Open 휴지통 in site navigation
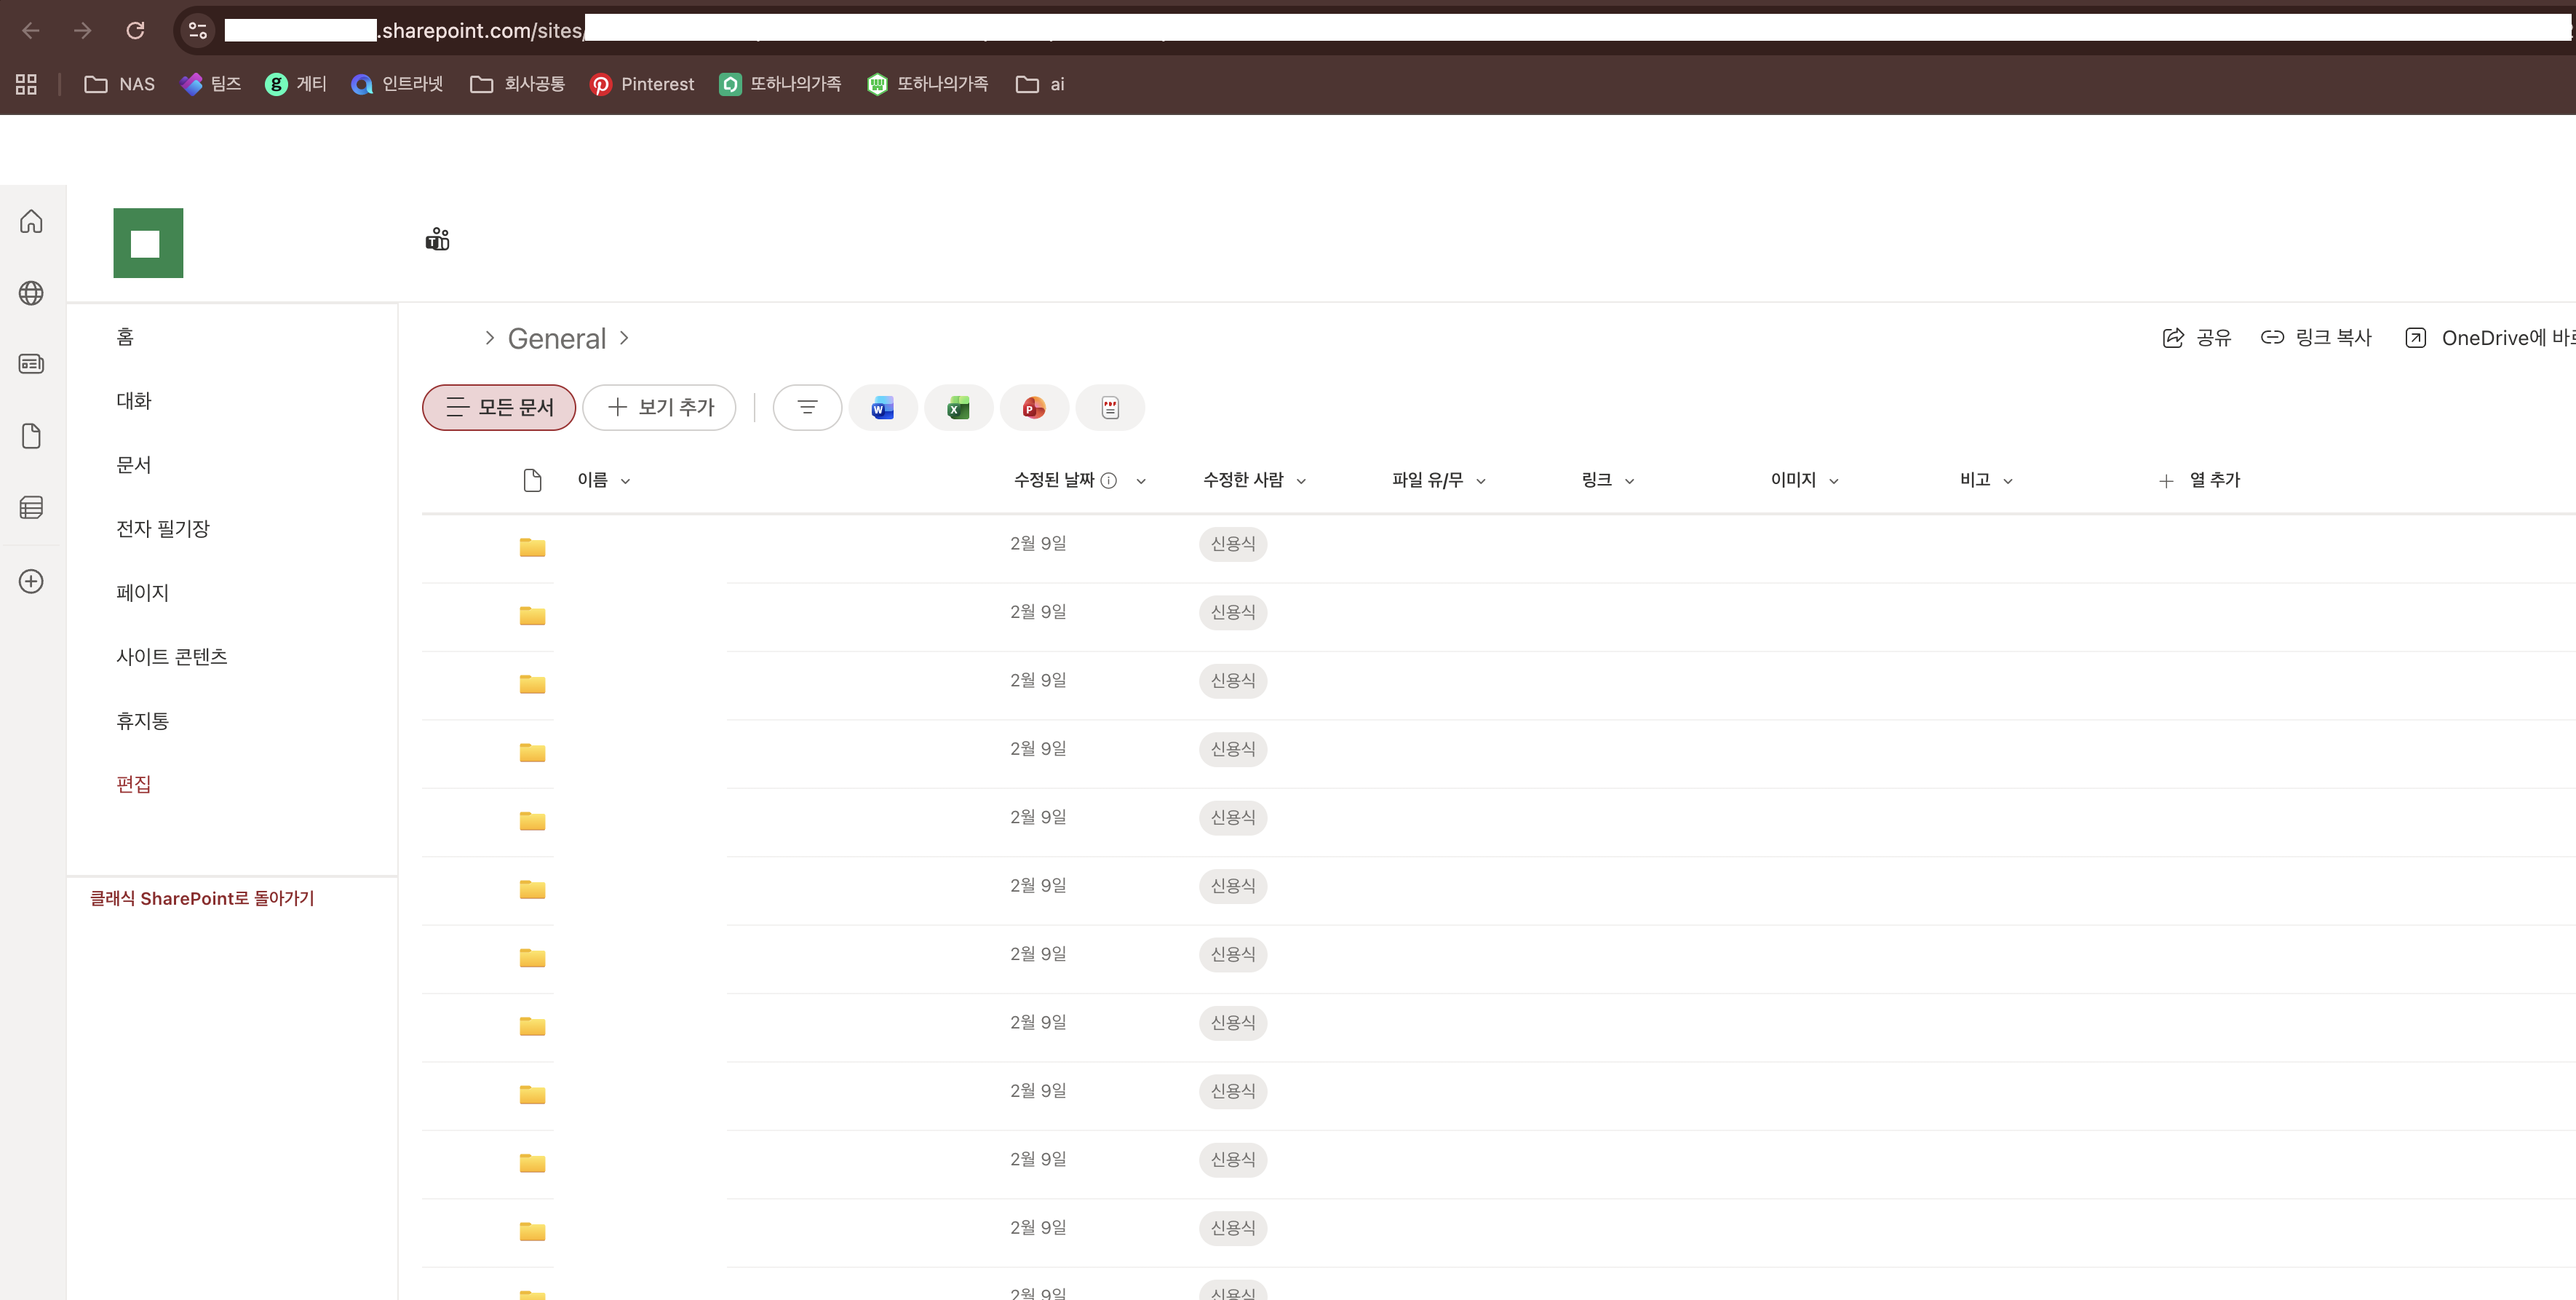The height and width of the screenshot is (1300, 2576). click(x=143, y=721)
